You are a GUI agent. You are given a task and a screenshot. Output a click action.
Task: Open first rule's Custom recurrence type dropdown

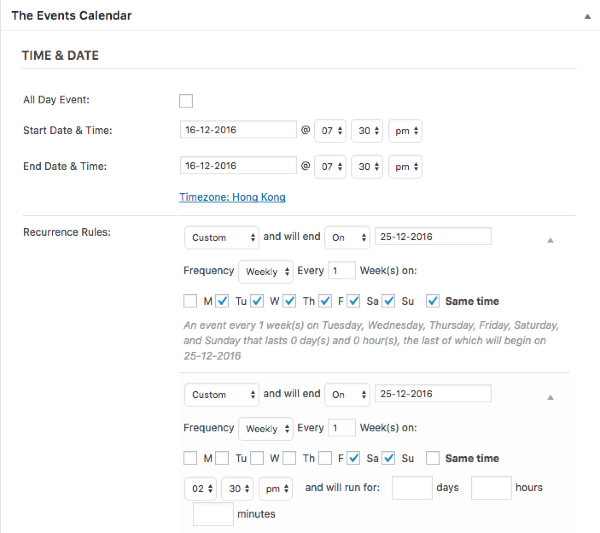point(221,238)
